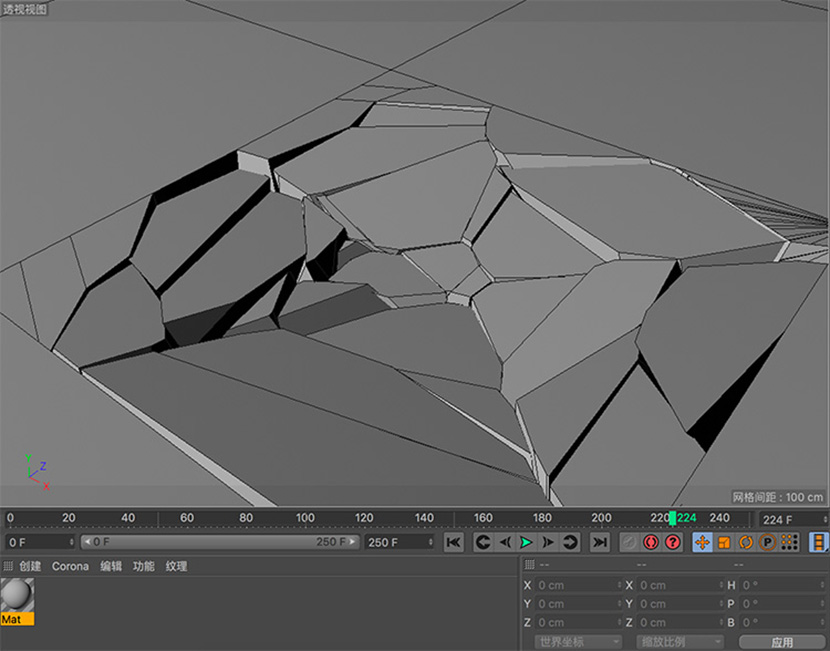Toggle point level animation dots icon
This screenshot has height=651, width=830.
[789, 542]
